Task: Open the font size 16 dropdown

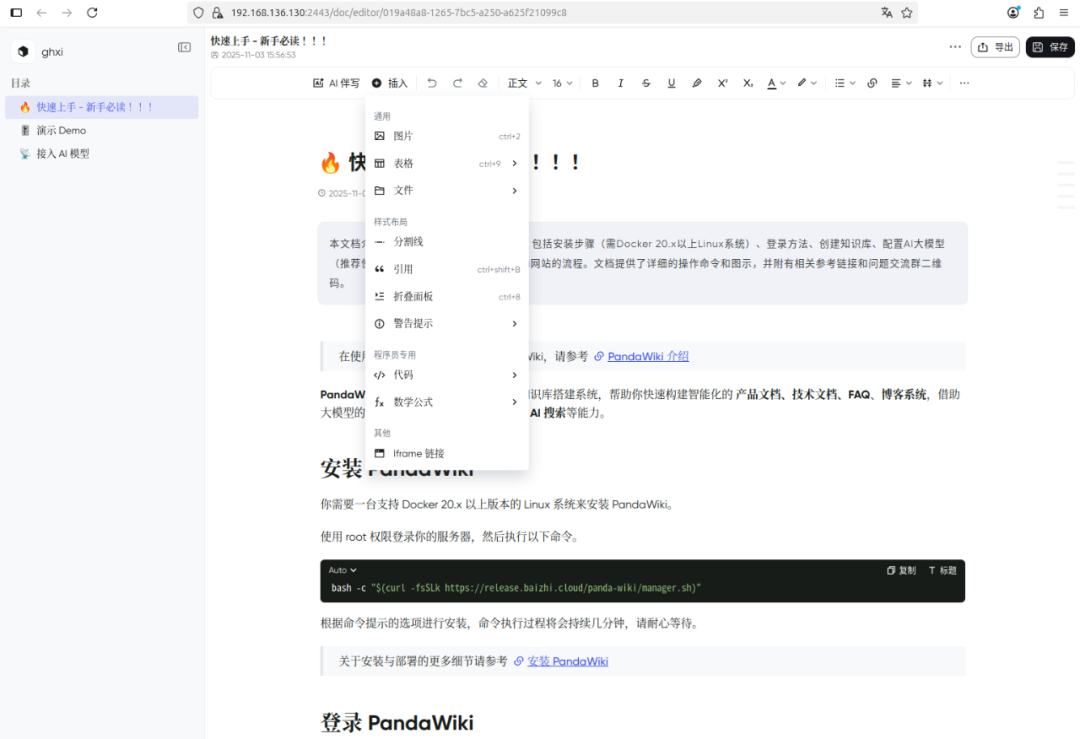Action: pos(562,83)
